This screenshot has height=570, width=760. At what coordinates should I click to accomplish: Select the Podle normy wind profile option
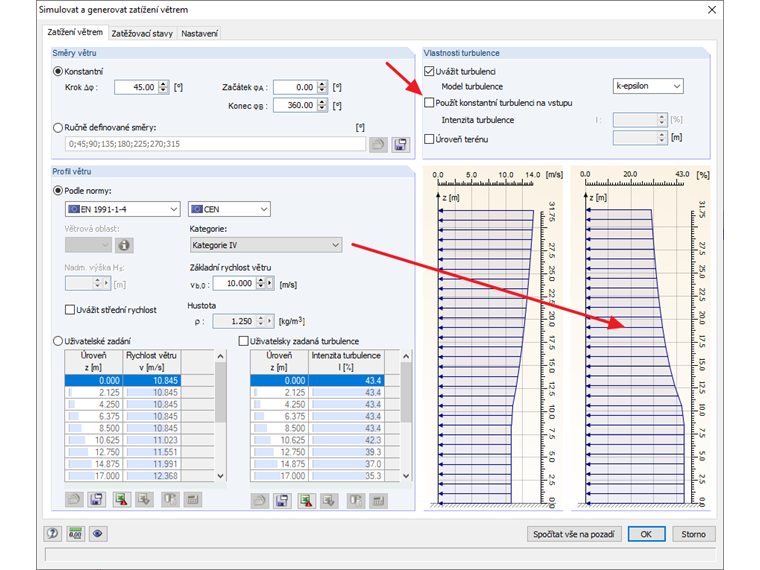58,190
